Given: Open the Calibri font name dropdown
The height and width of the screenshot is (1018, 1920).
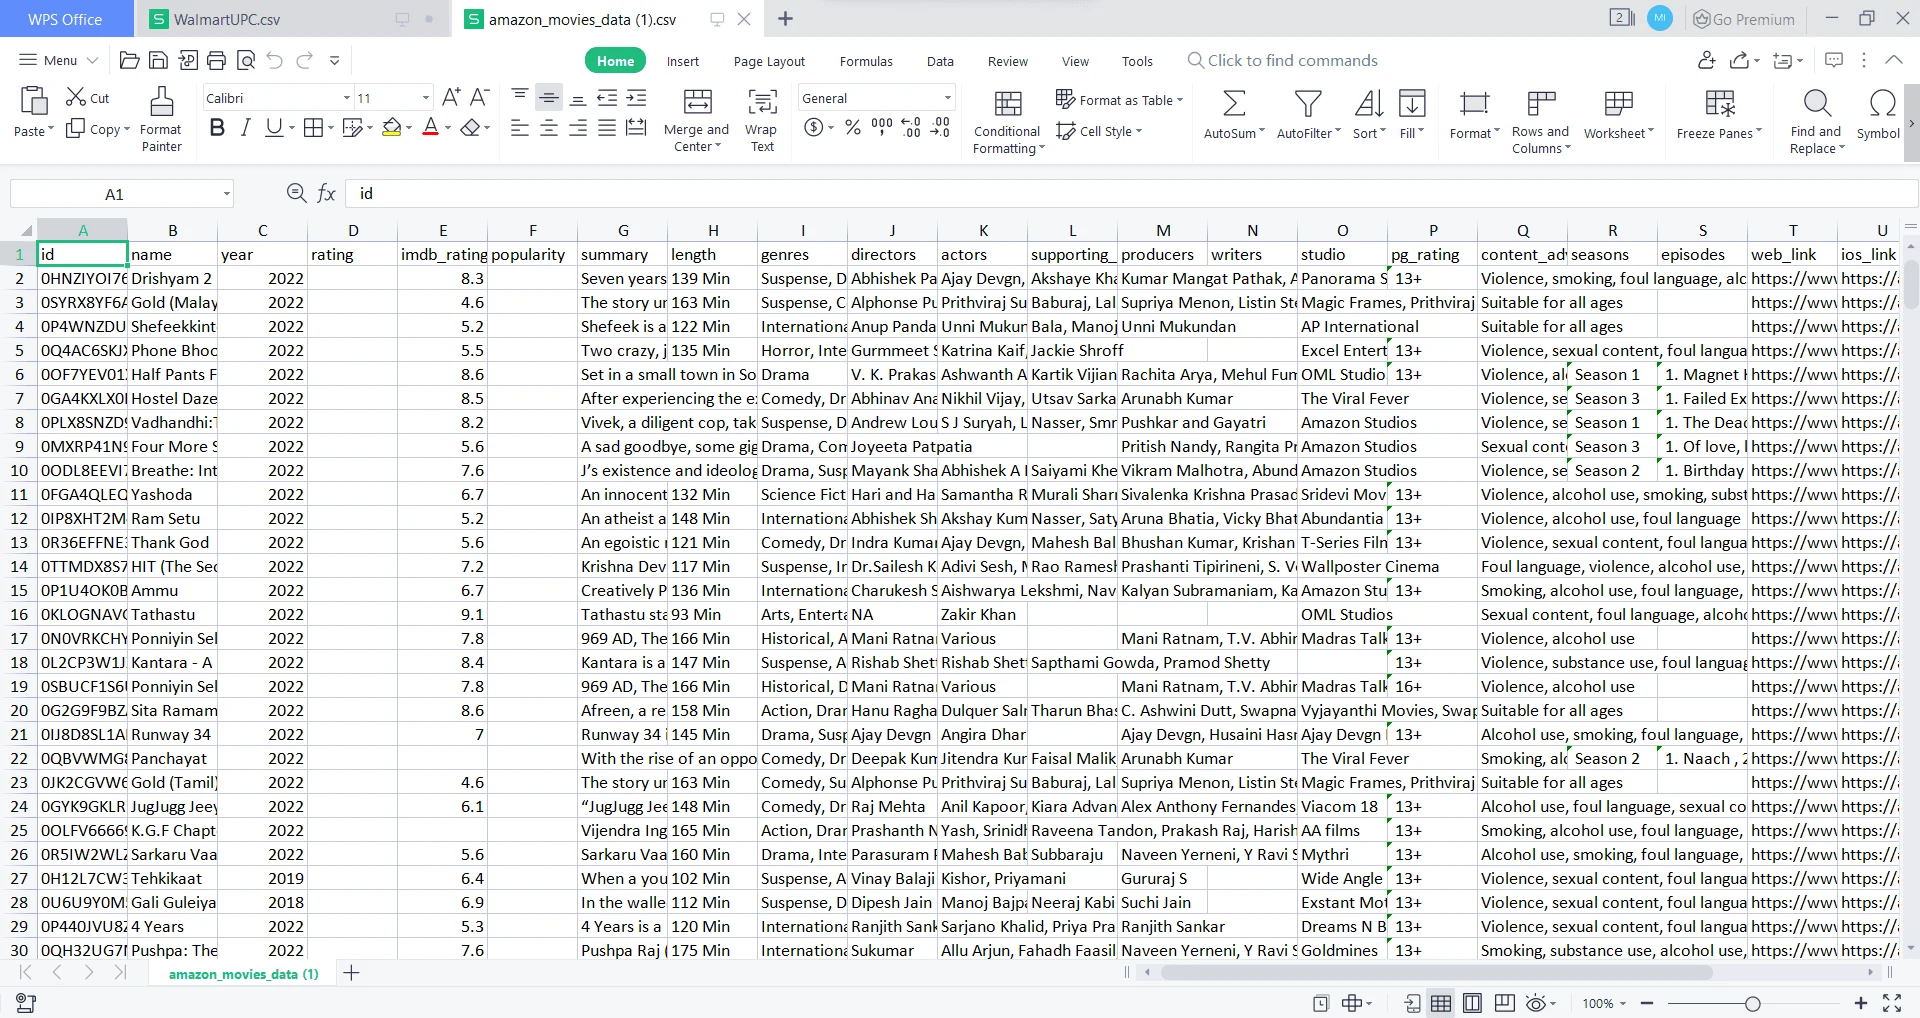Looking at the screenshot, I should click(x=347, y=98).
